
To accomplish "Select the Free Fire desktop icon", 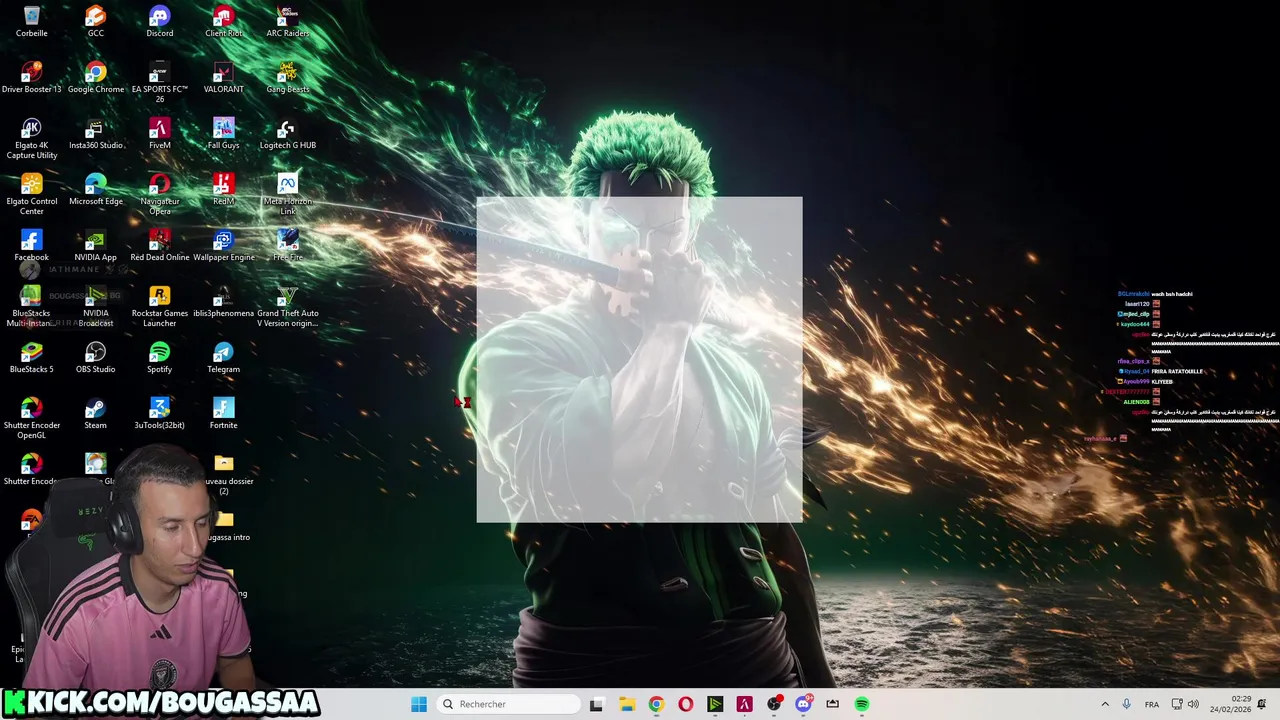I will [x=288, y=246].
